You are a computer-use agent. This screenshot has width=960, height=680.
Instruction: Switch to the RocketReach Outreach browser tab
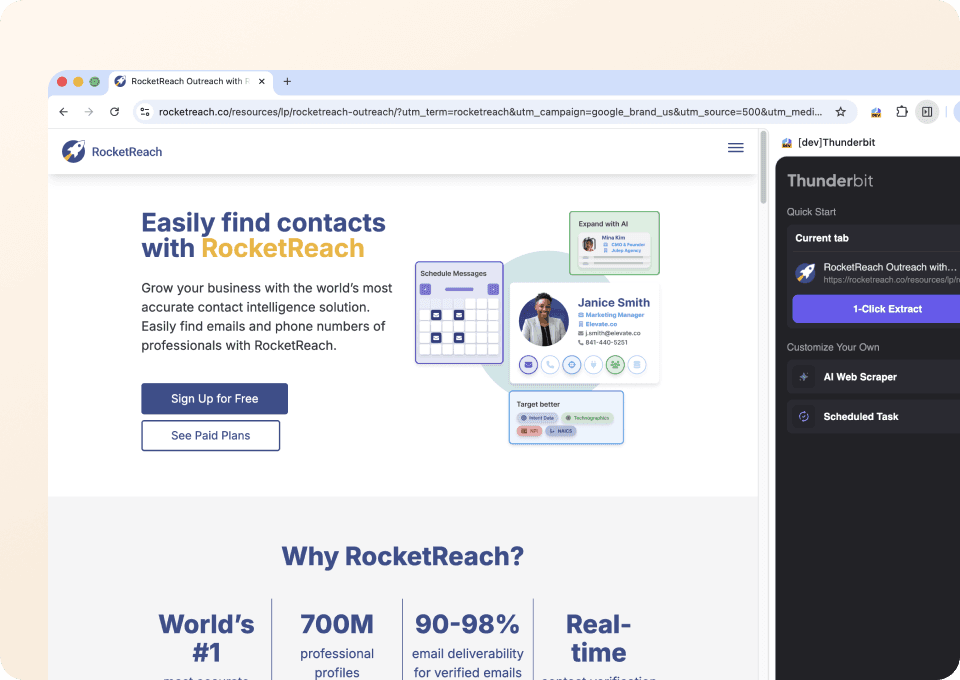click(x=187, y=81)
